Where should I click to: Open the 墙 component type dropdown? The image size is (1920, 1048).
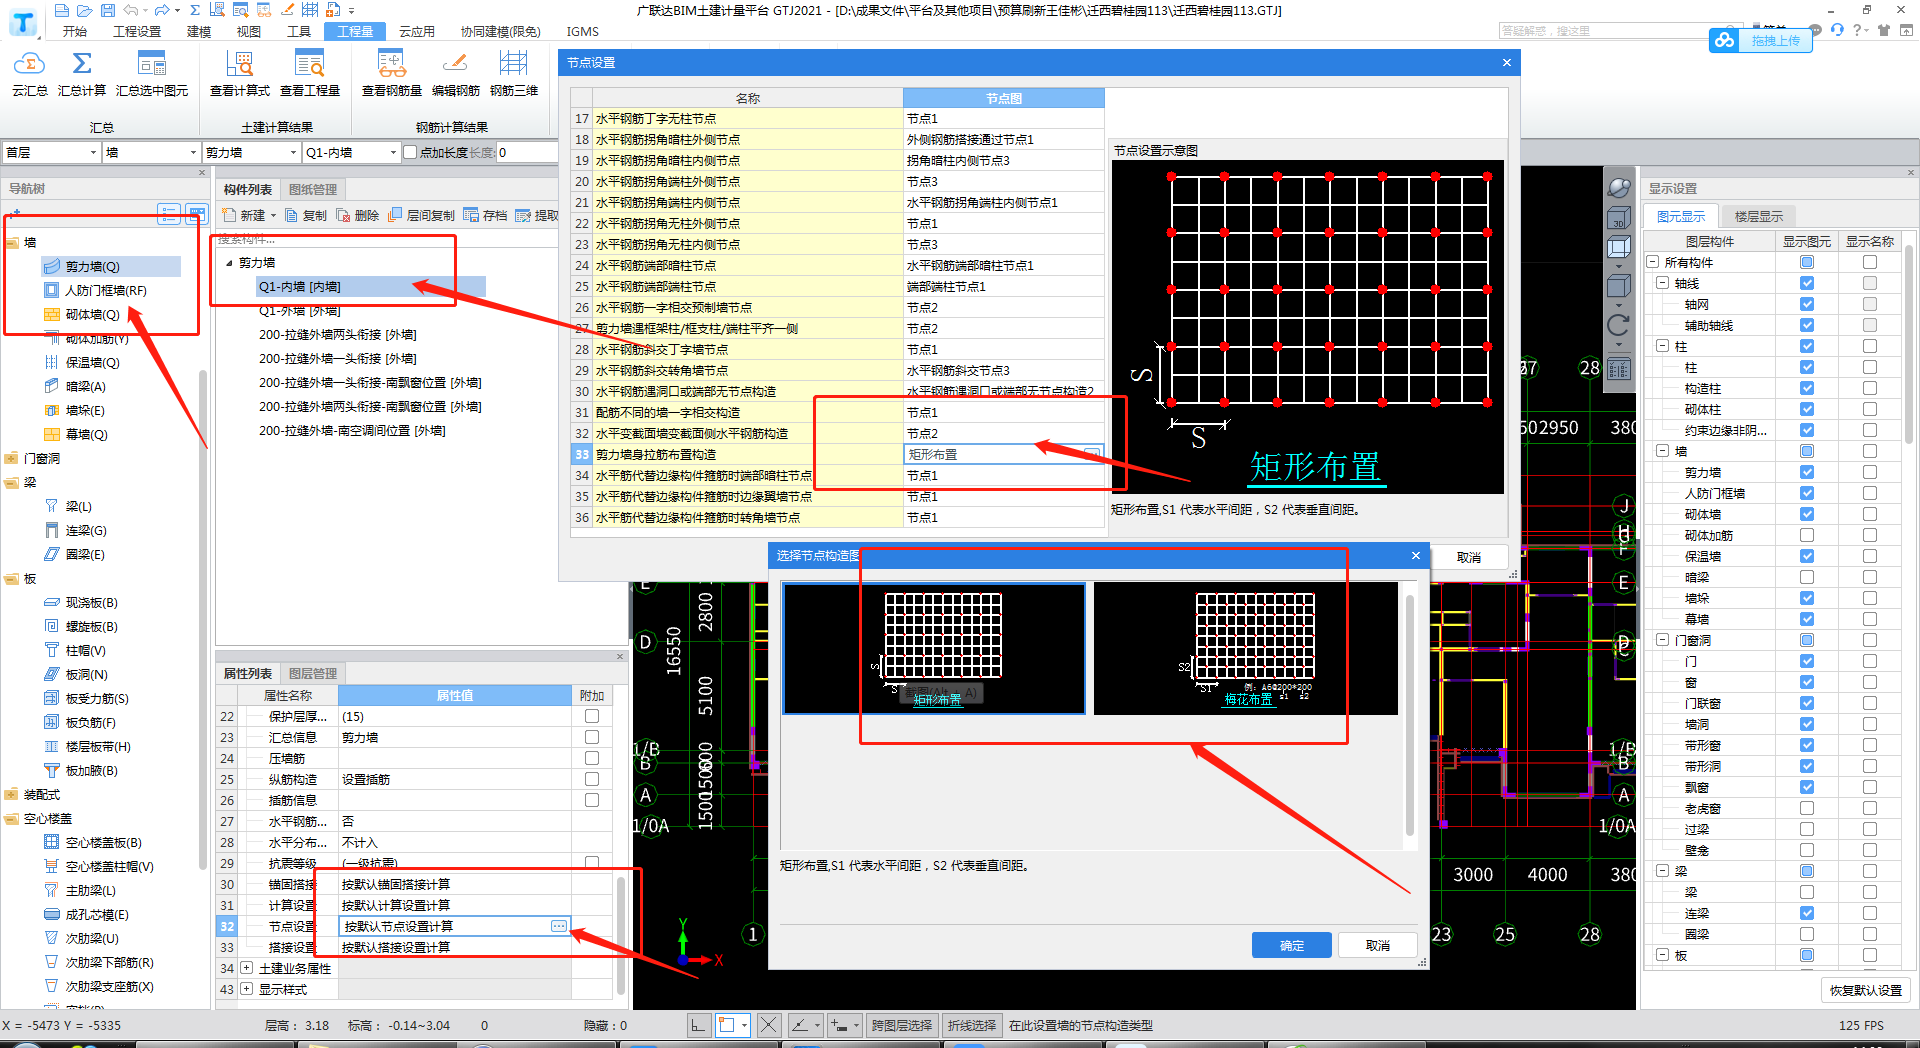click(x=151, y=152)
